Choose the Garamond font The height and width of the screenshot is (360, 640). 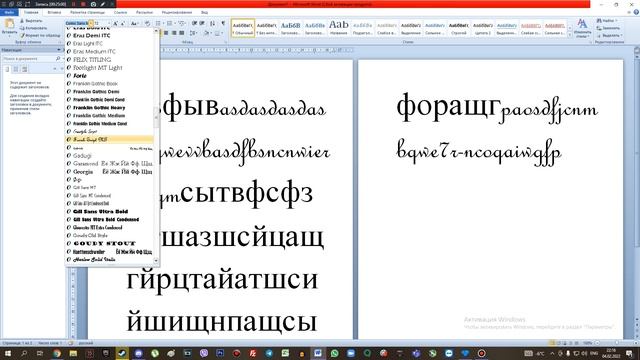pyautogui.click(x=109, y=163)
